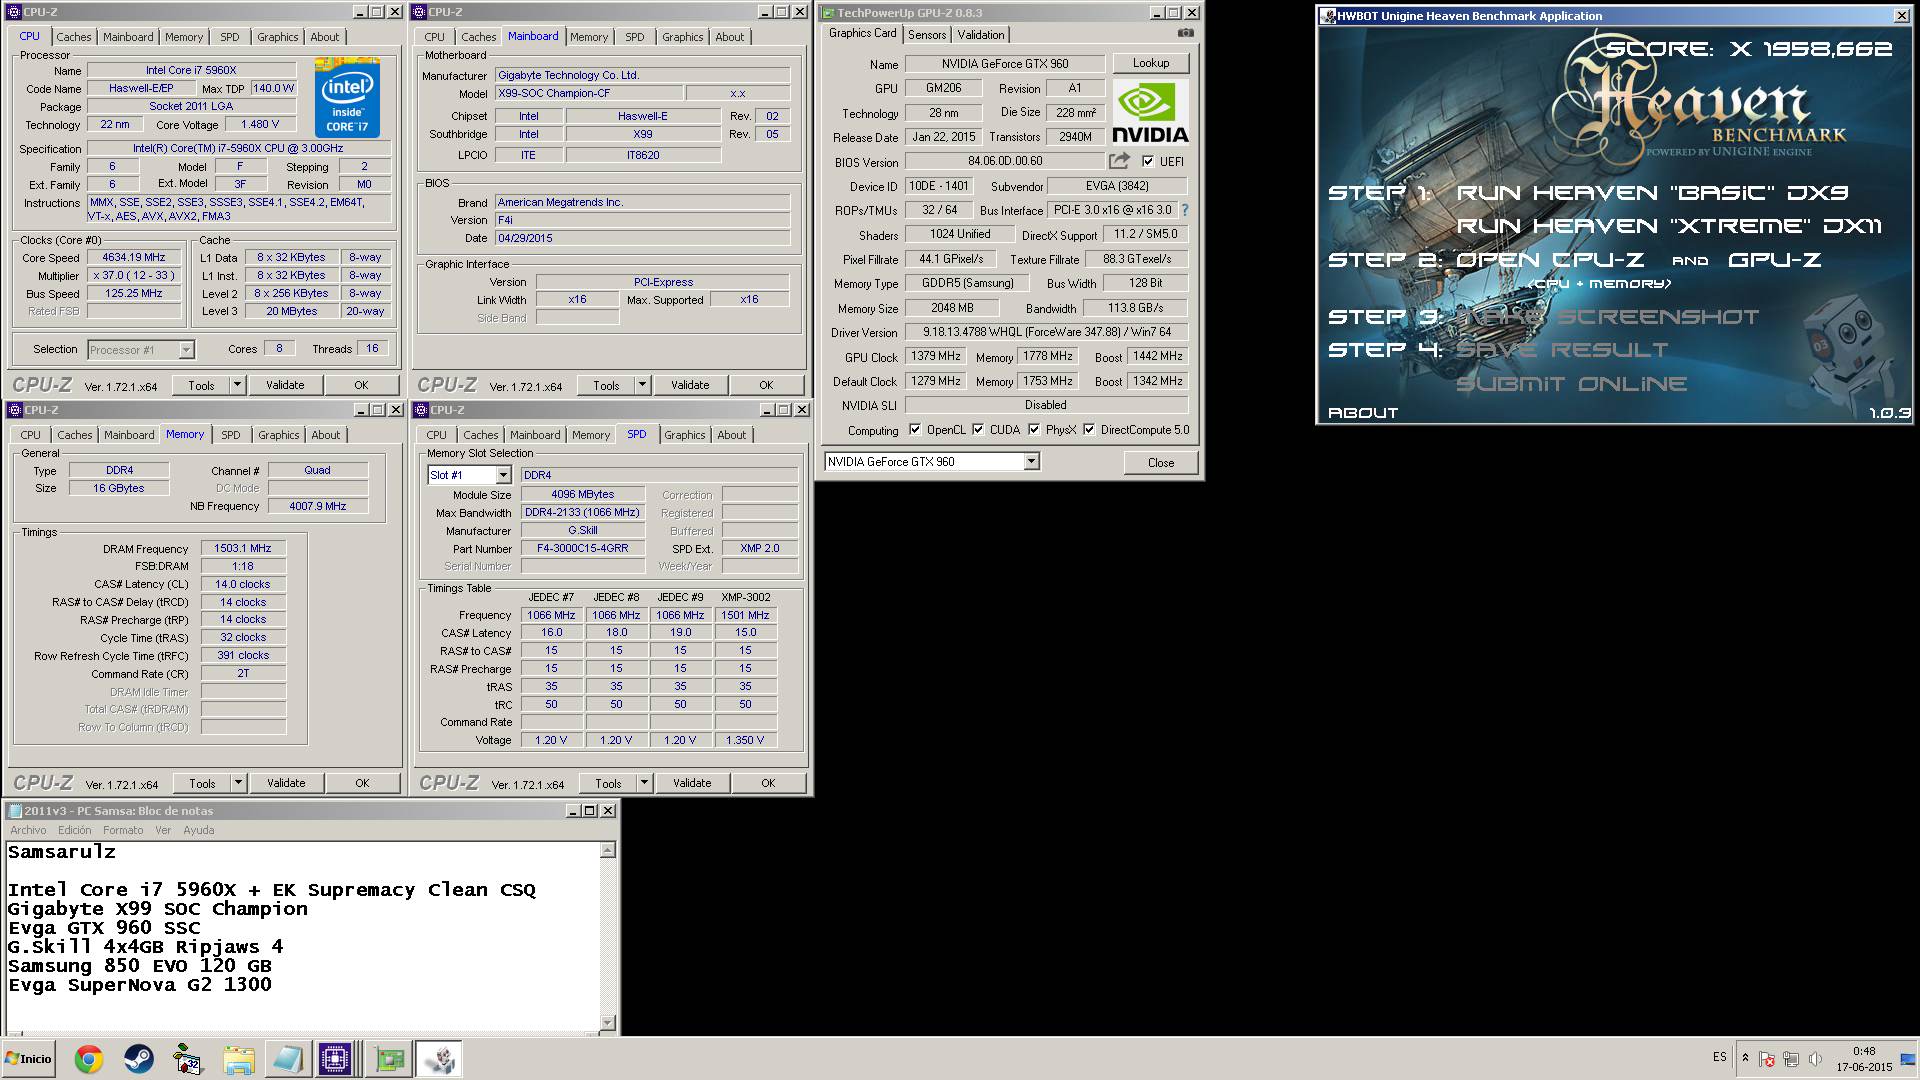Switch to Validation tab in GPU-Z

(x=981, y=34)
